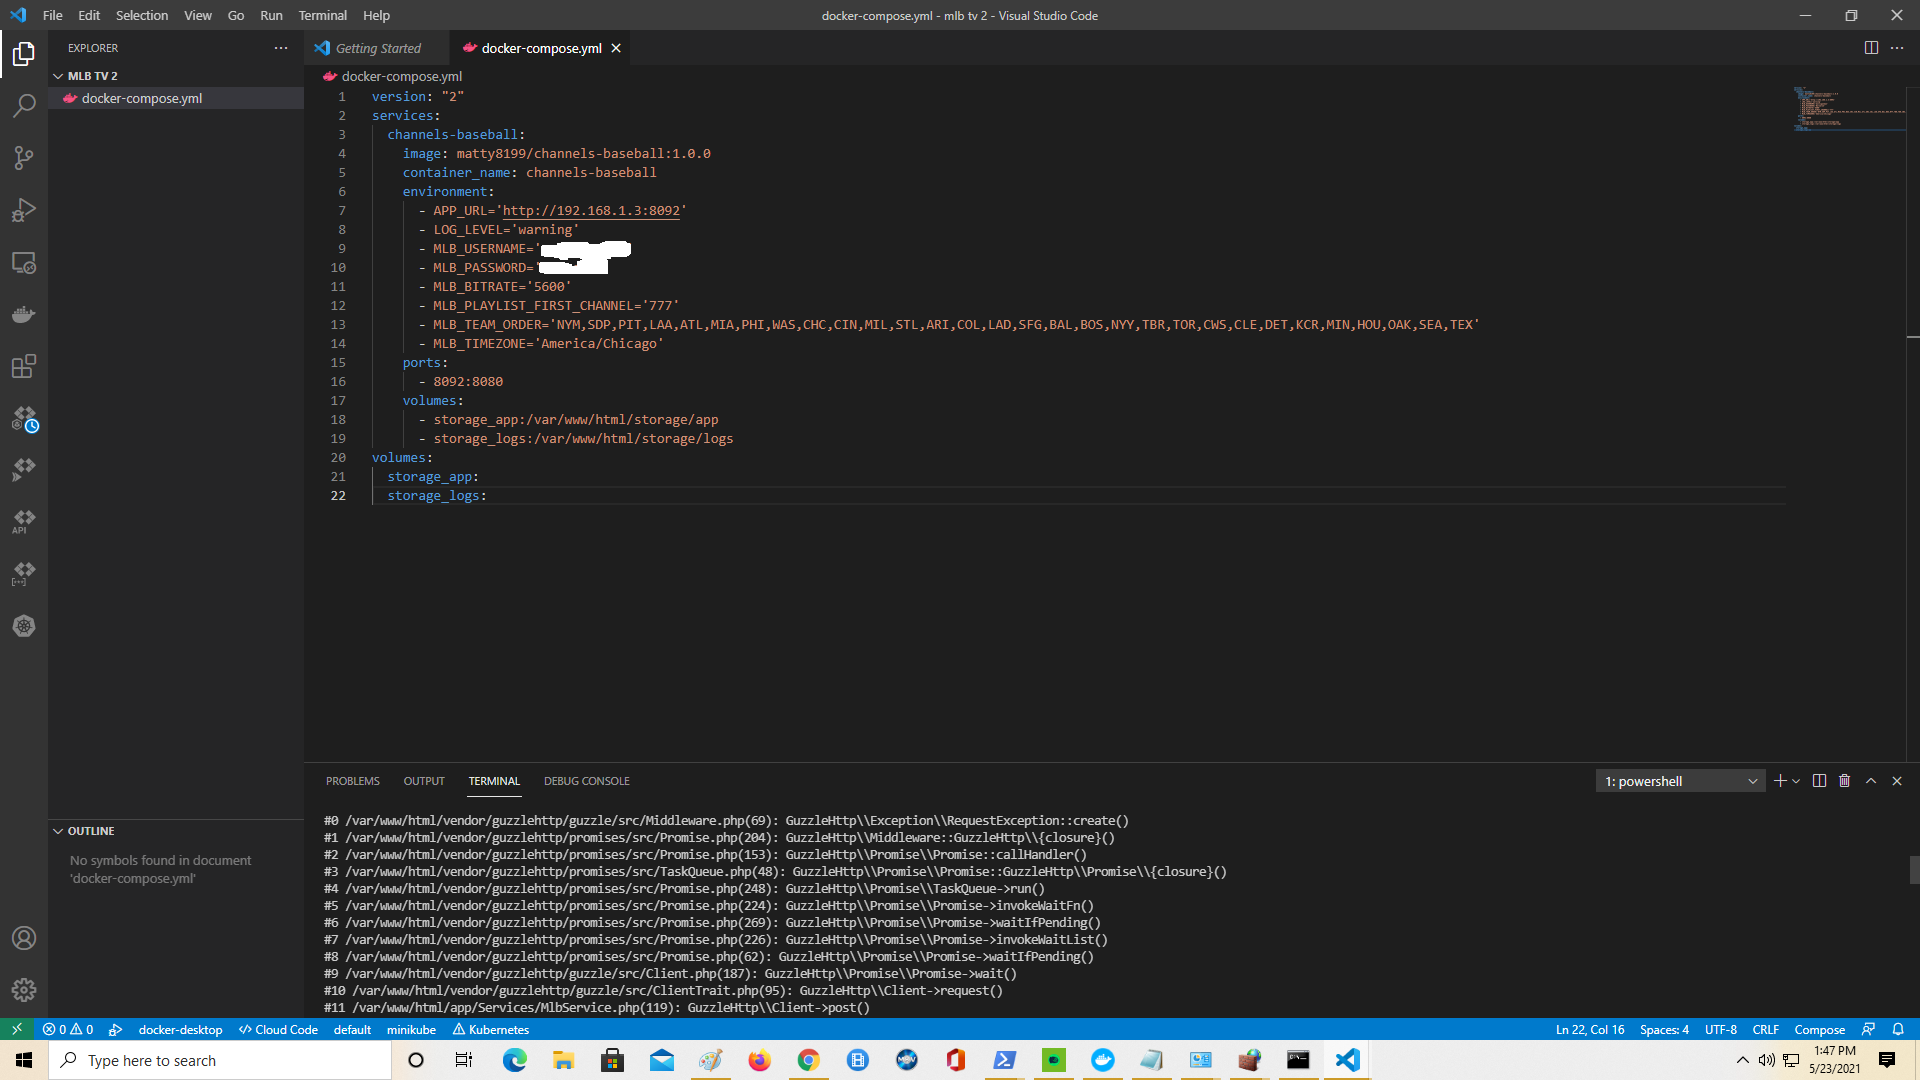Kill the terminal with trash icon

tap(1845, 781)
